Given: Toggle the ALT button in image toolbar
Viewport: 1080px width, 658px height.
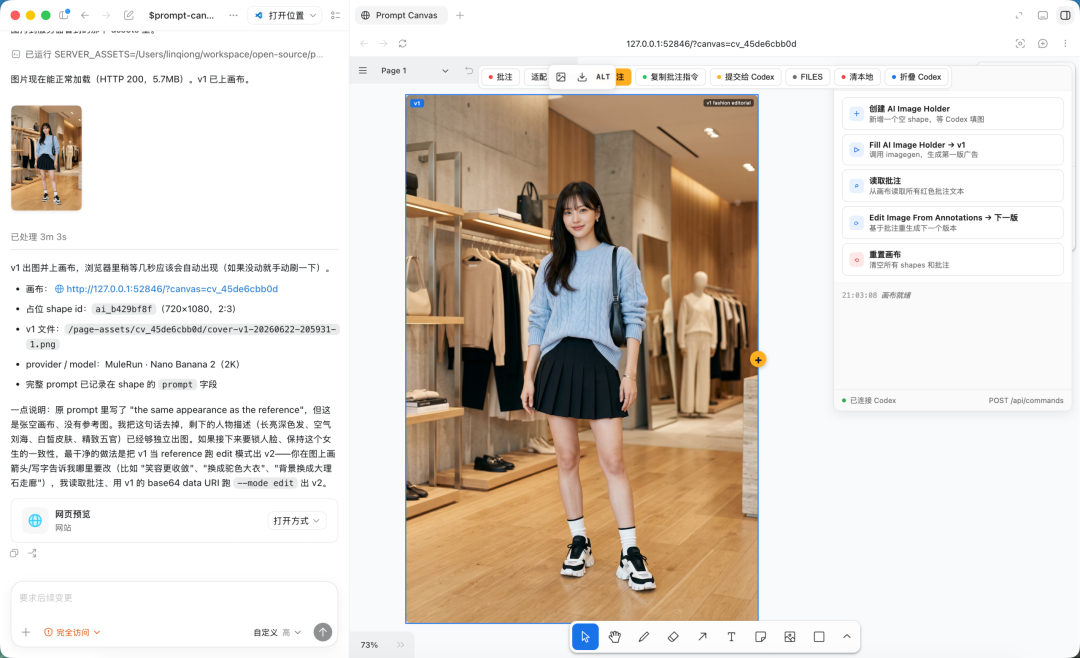Looking at the screenshot, I should tap(603, 77).
